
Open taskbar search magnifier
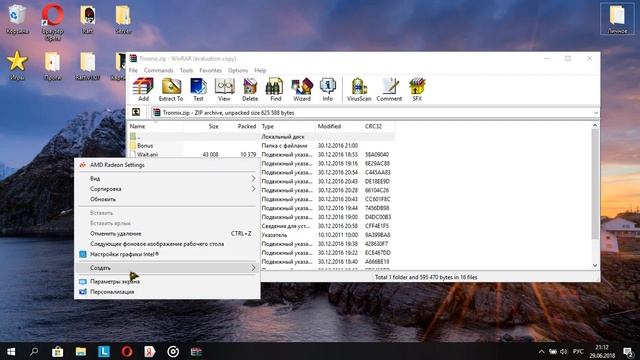pos(34,351)
